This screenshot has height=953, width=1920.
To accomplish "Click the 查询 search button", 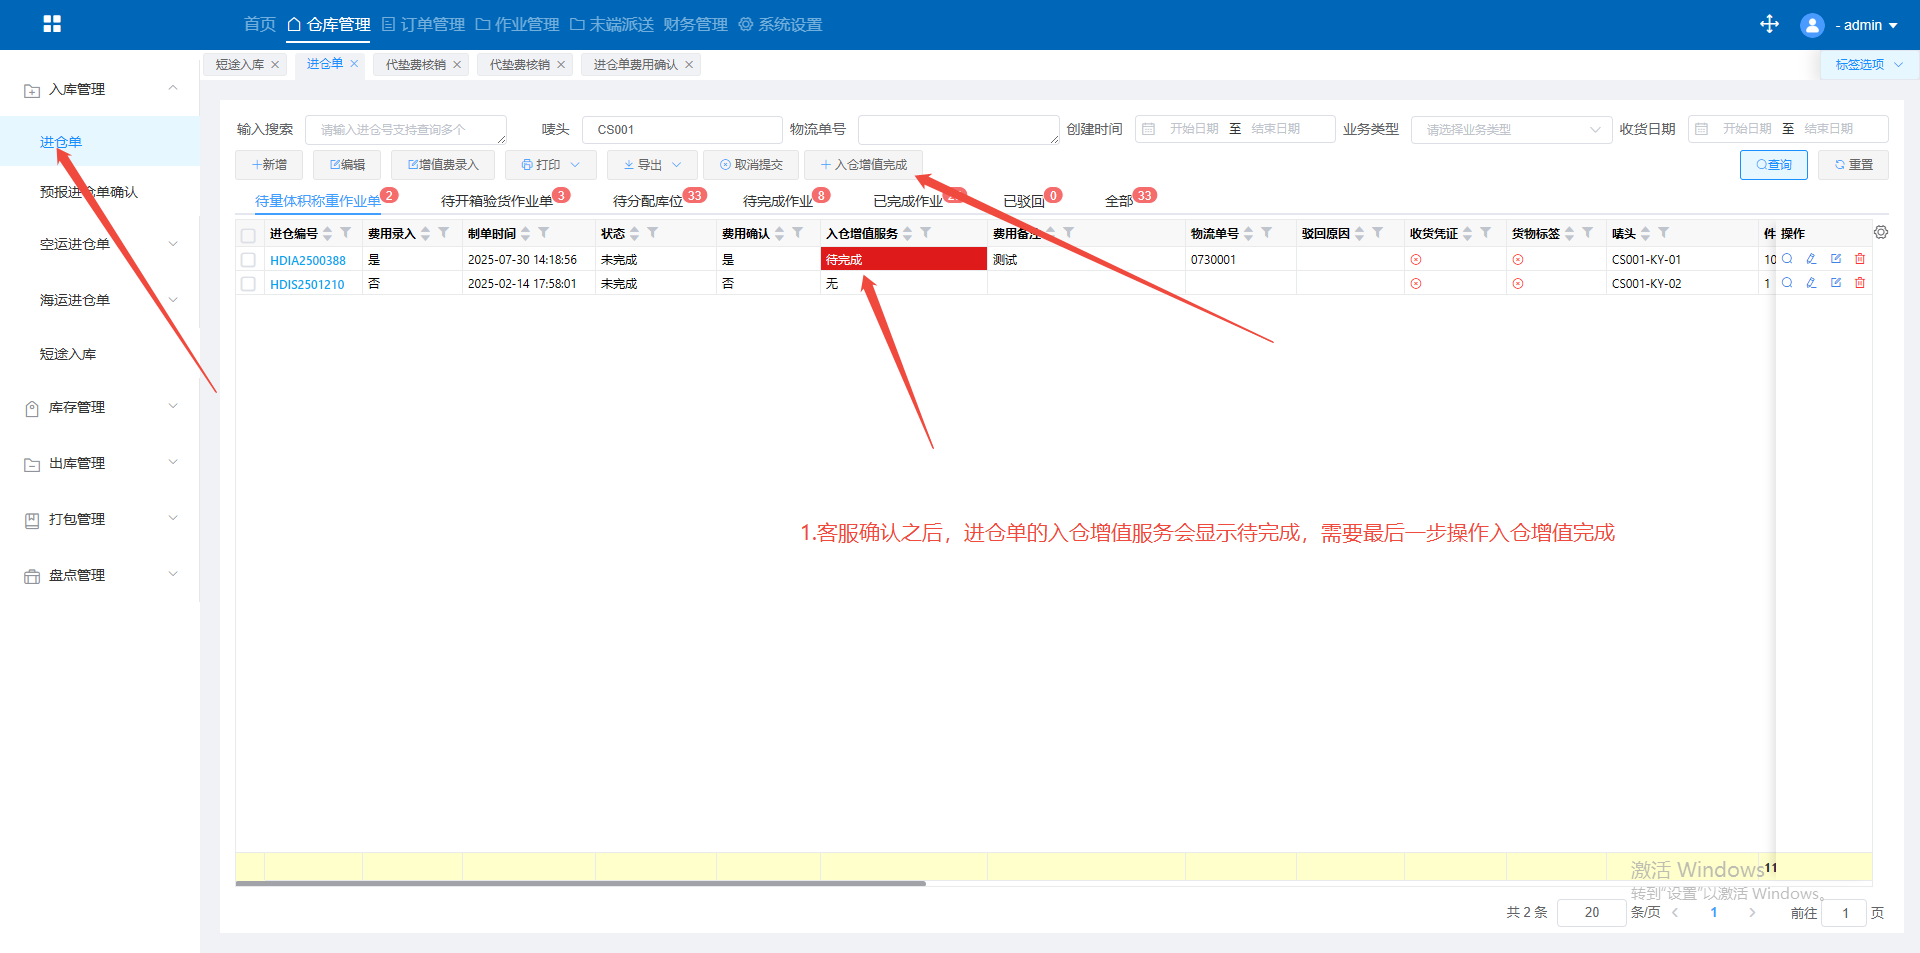I will pos(1773,165).
